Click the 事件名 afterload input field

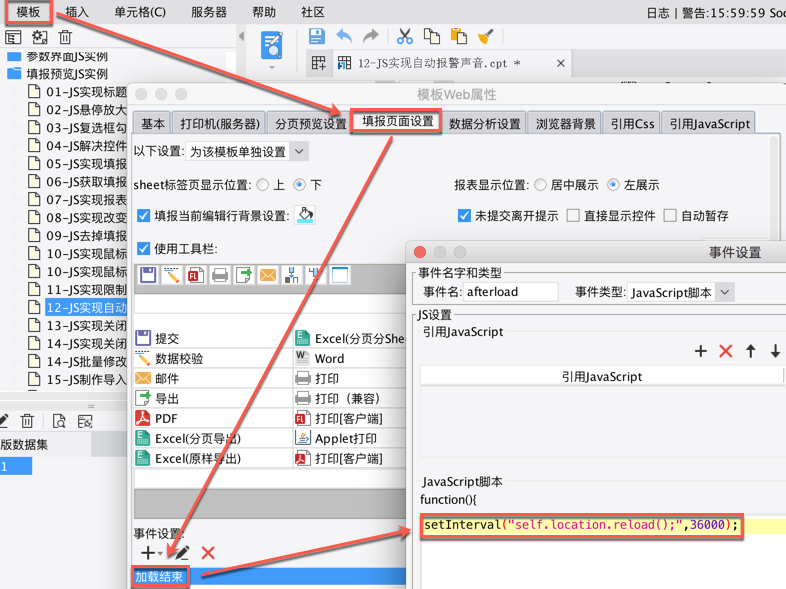point(511,292)
